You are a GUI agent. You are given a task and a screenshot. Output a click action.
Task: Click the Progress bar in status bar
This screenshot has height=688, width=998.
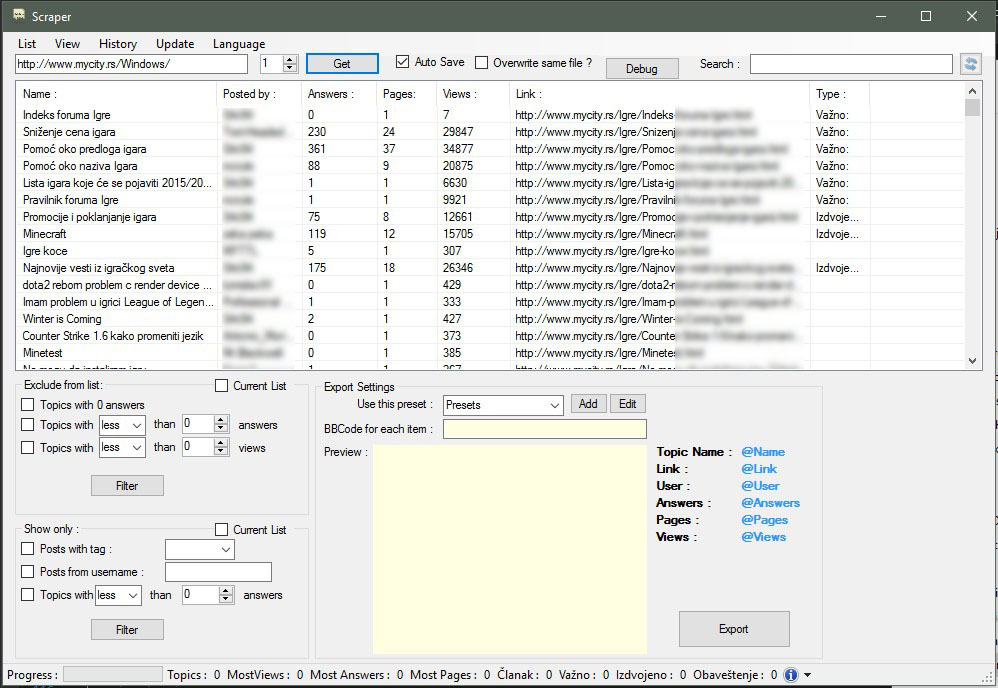point(112,675)
